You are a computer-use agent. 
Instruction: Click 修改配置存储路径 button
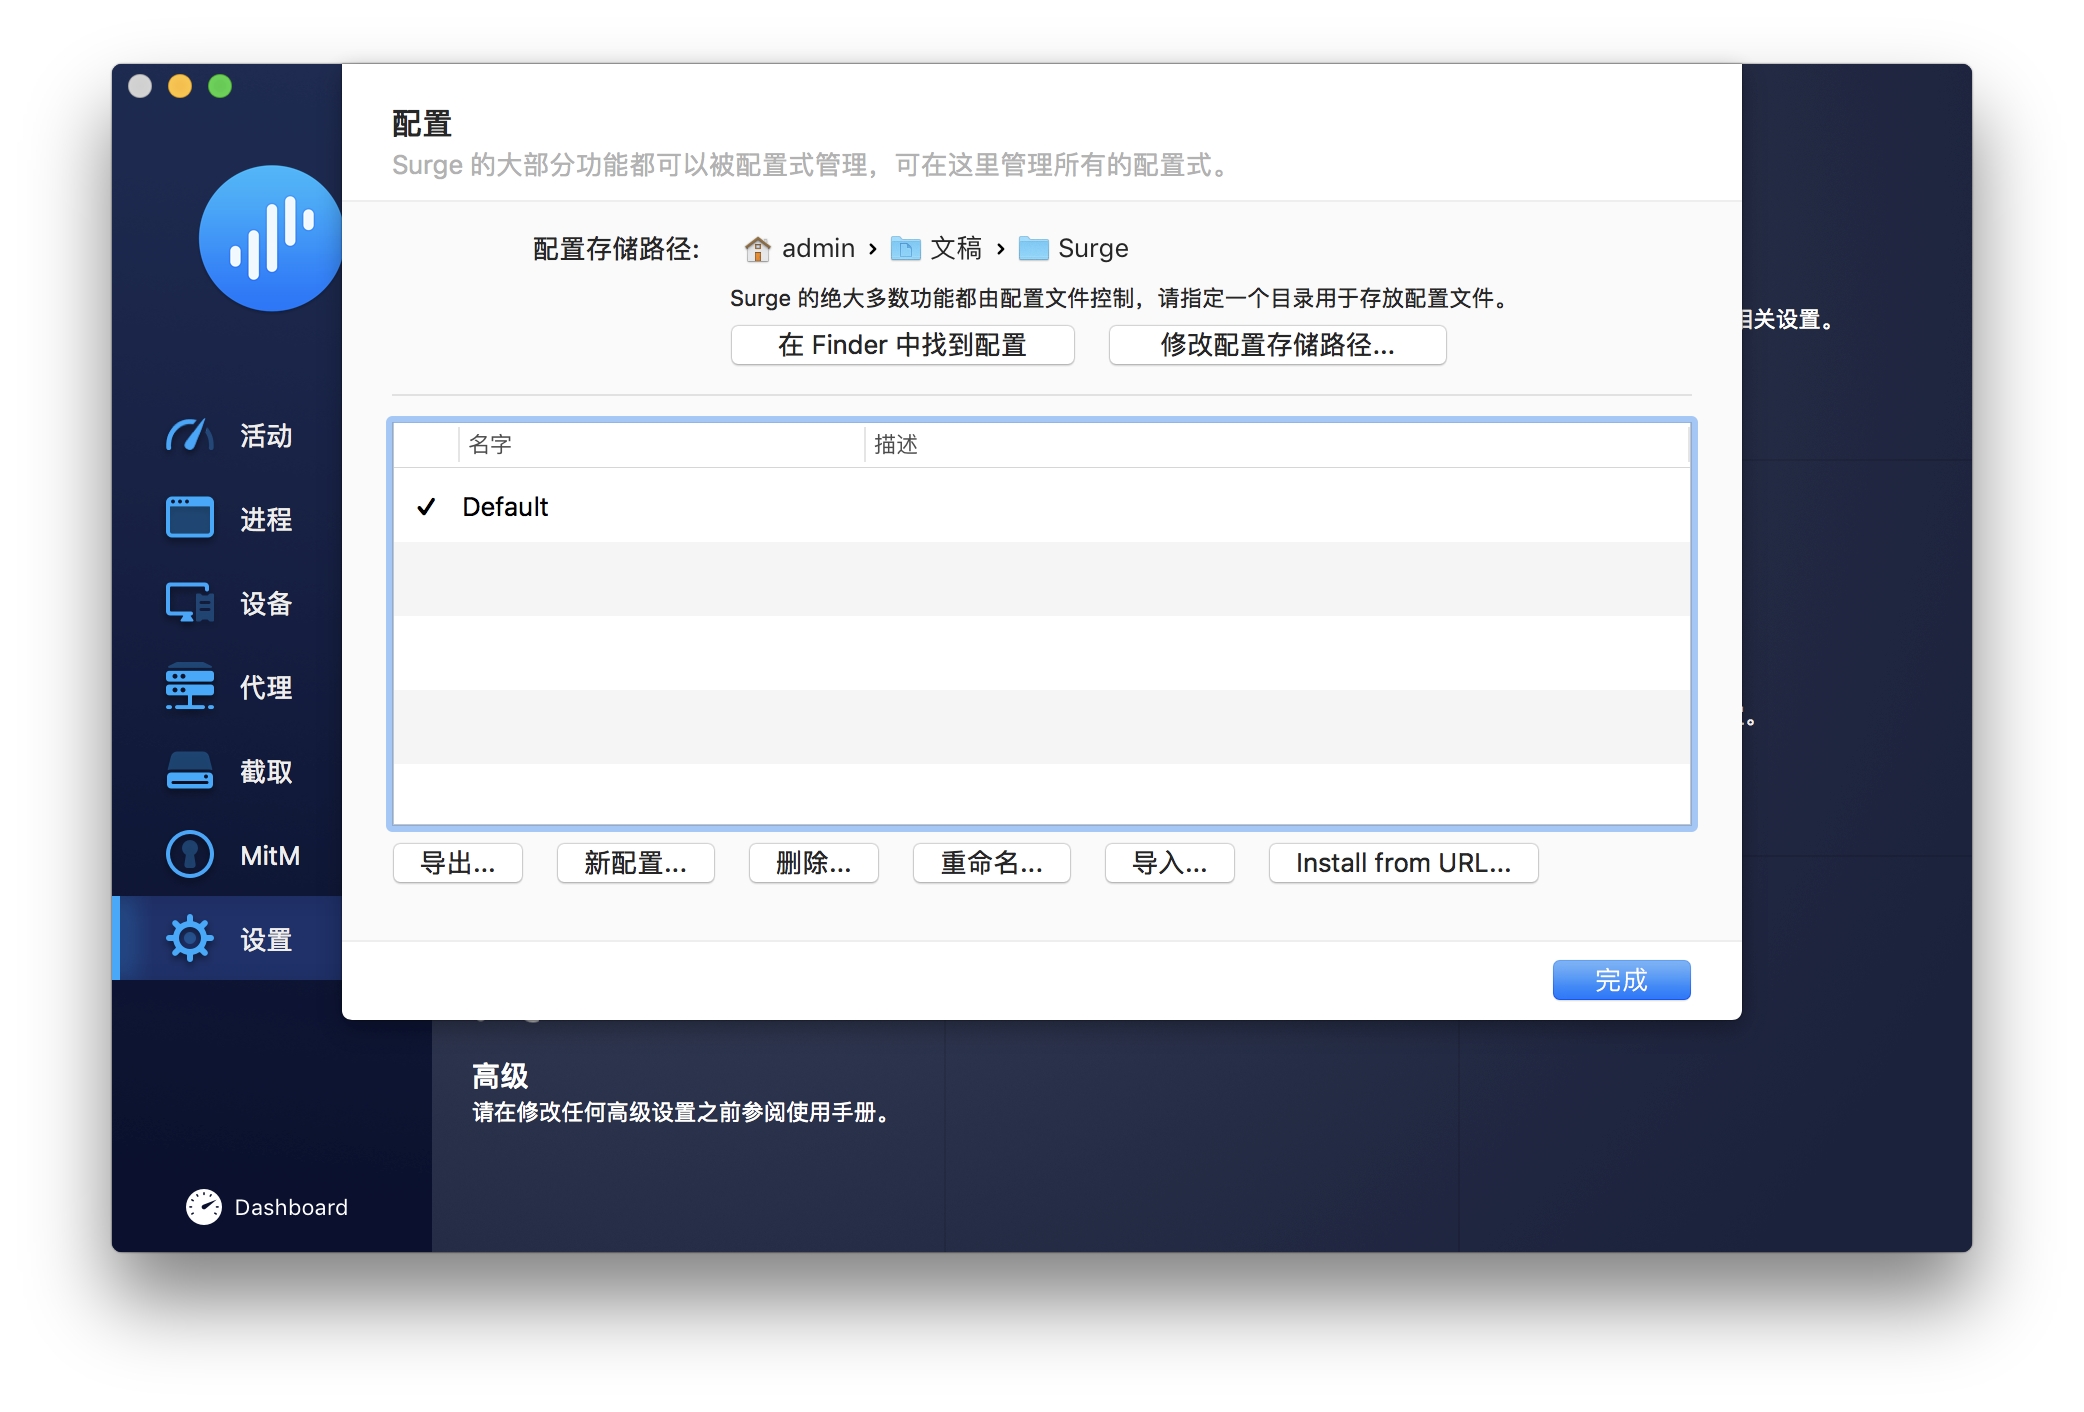(x=1277, y=345)
